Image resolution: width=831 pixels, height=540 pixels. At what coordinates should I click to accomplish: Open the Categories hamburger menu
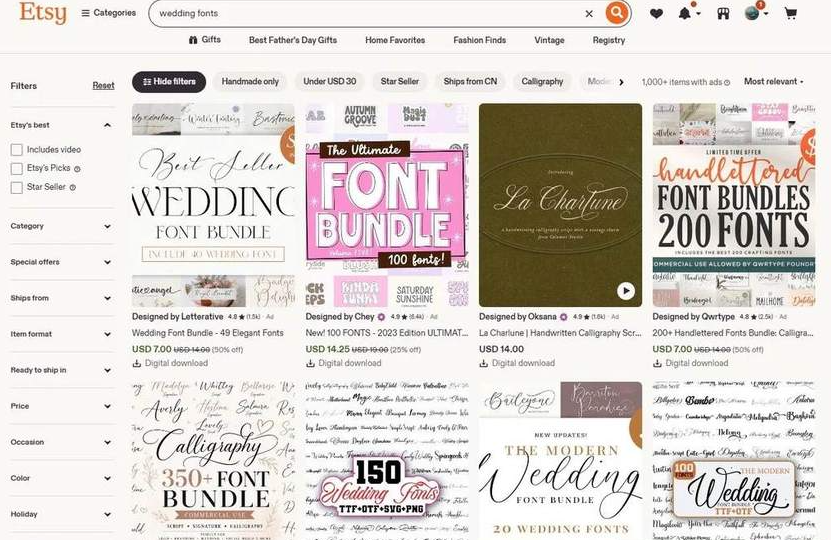coord(108,13)
